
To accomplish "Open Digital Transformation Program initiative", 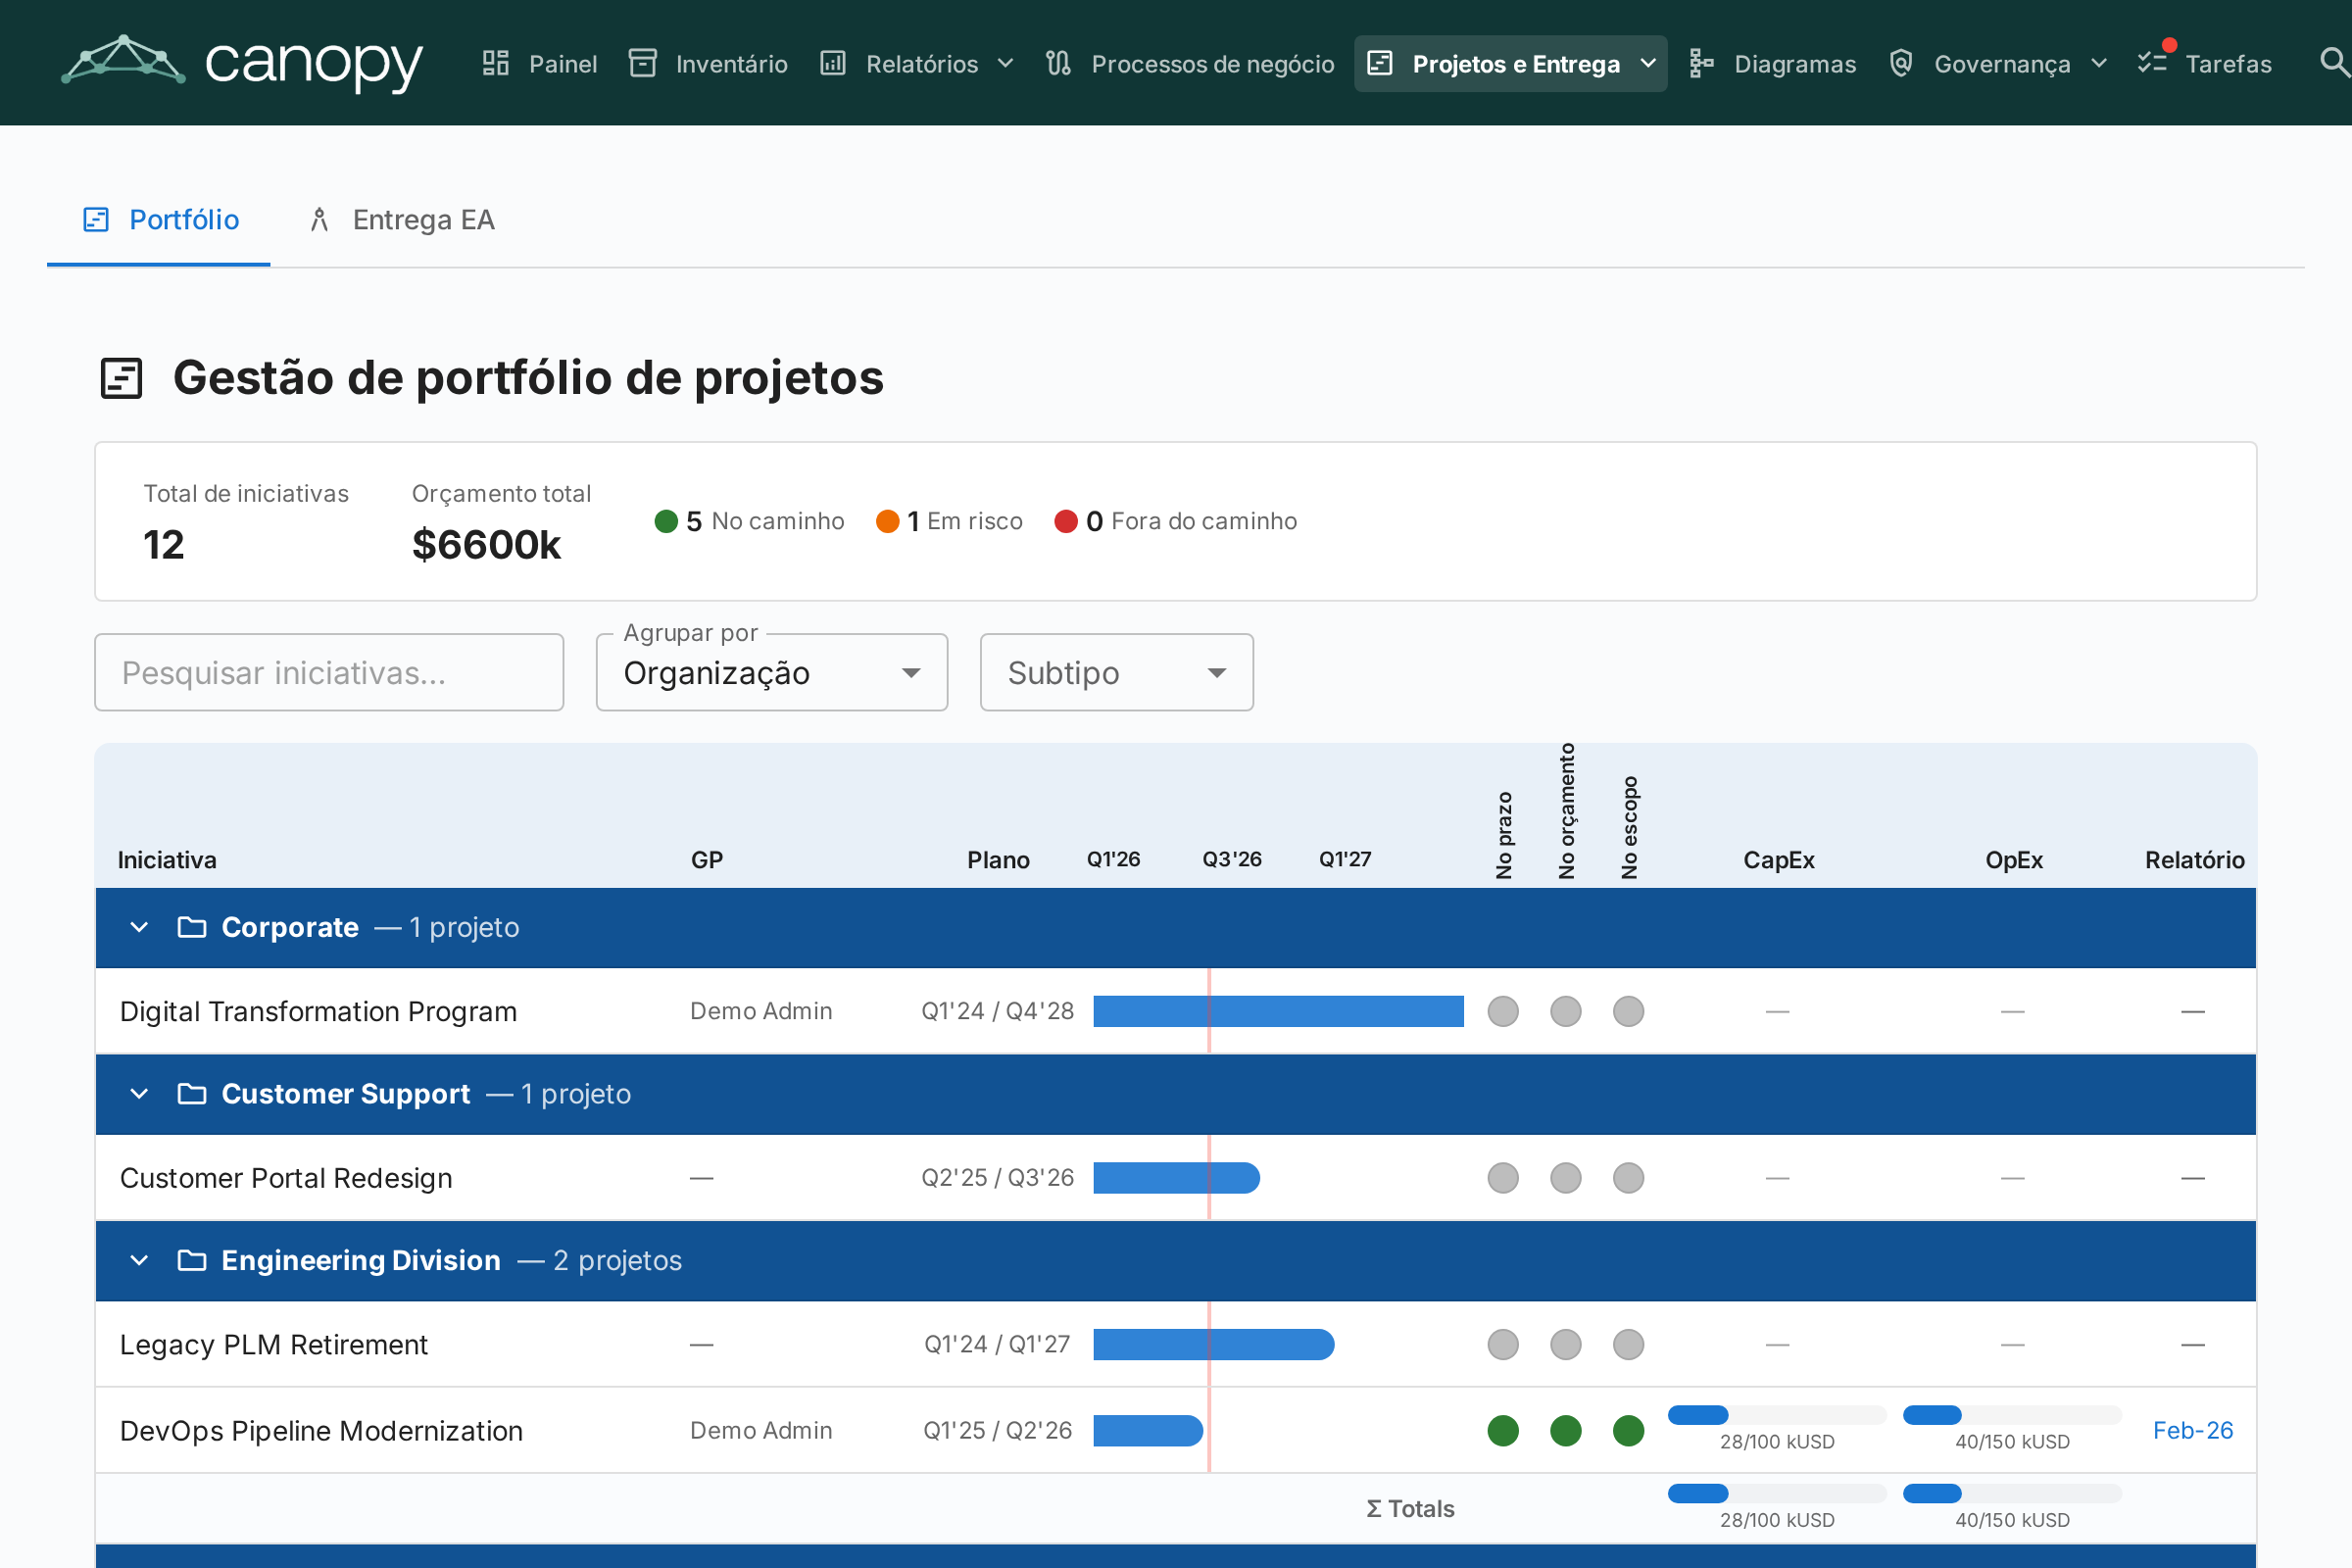I will click(x=318, y=1011).
